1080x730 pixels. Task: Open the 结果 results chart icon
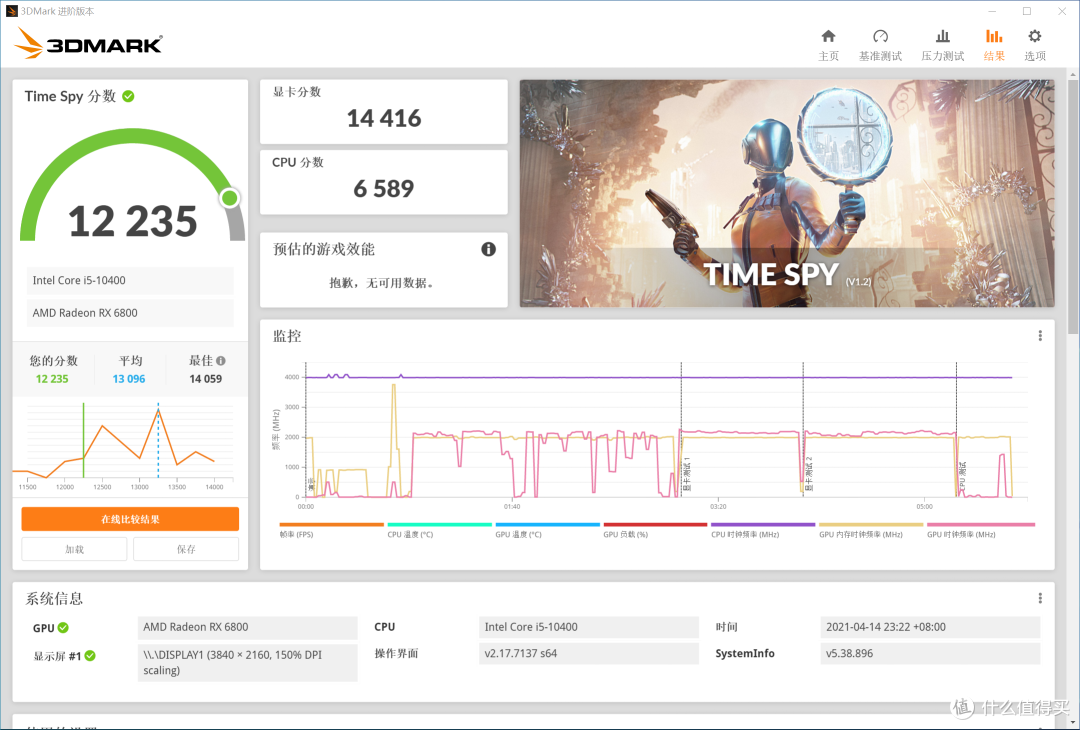pyautogui.click(x=994, y=36)
